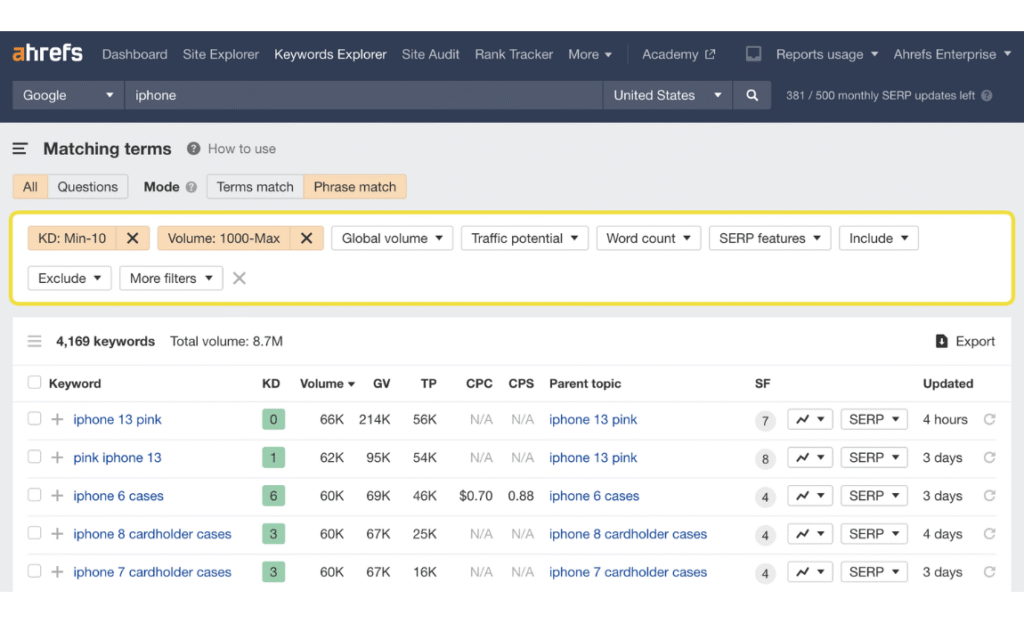
Task: Open the More filters dropdown
Action: click(x=171, y=278)
